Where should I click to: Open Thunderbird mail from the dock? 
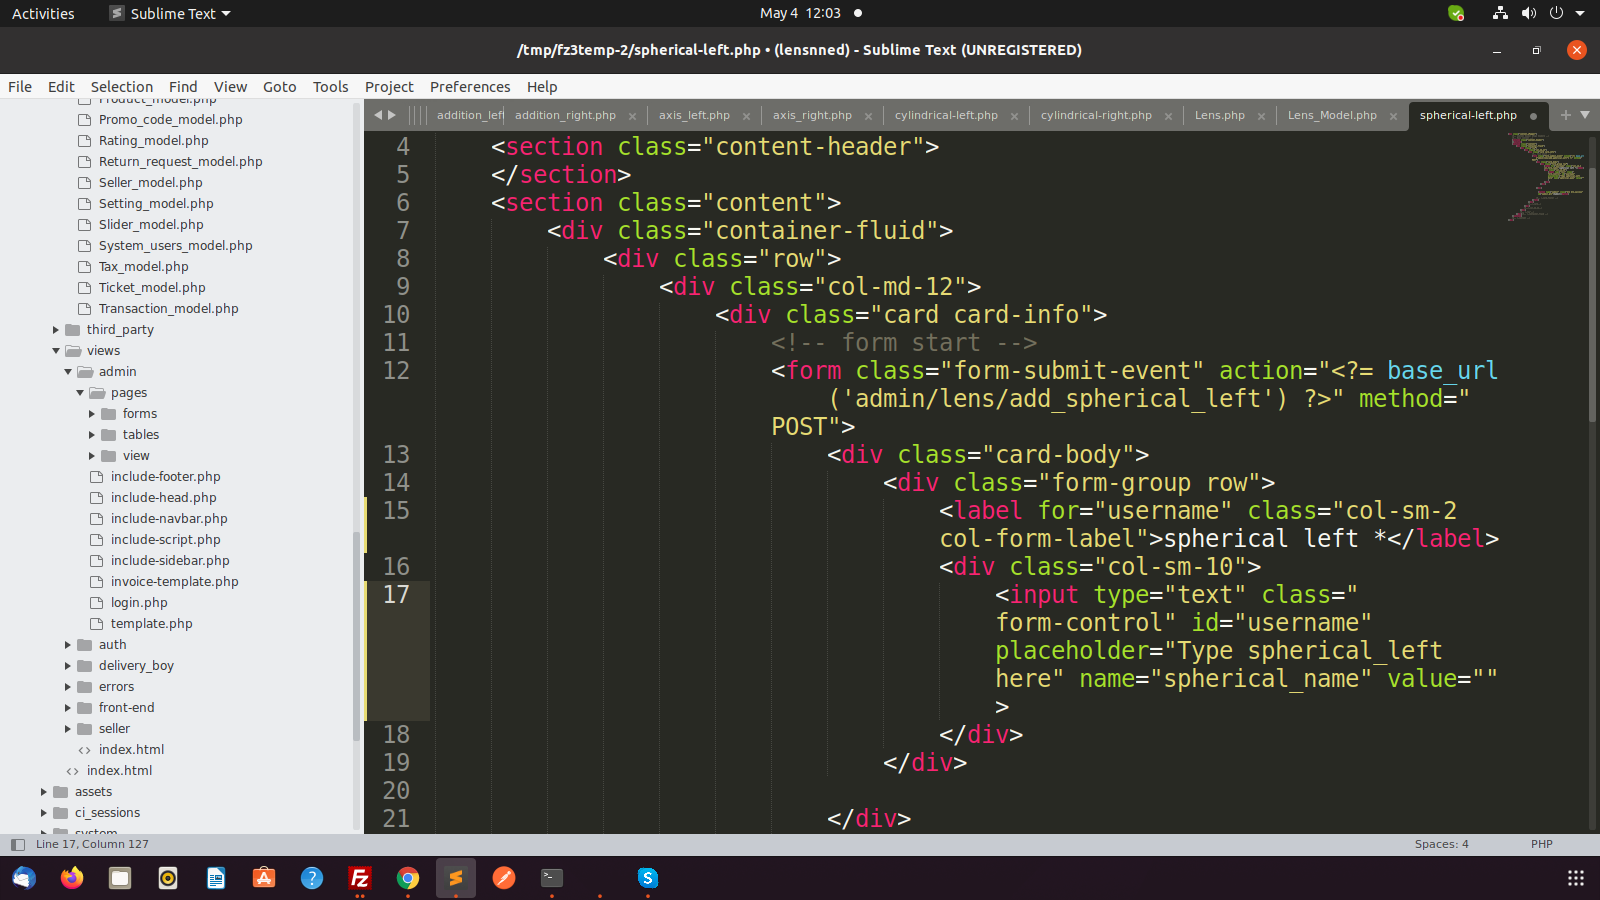(24, 878)
